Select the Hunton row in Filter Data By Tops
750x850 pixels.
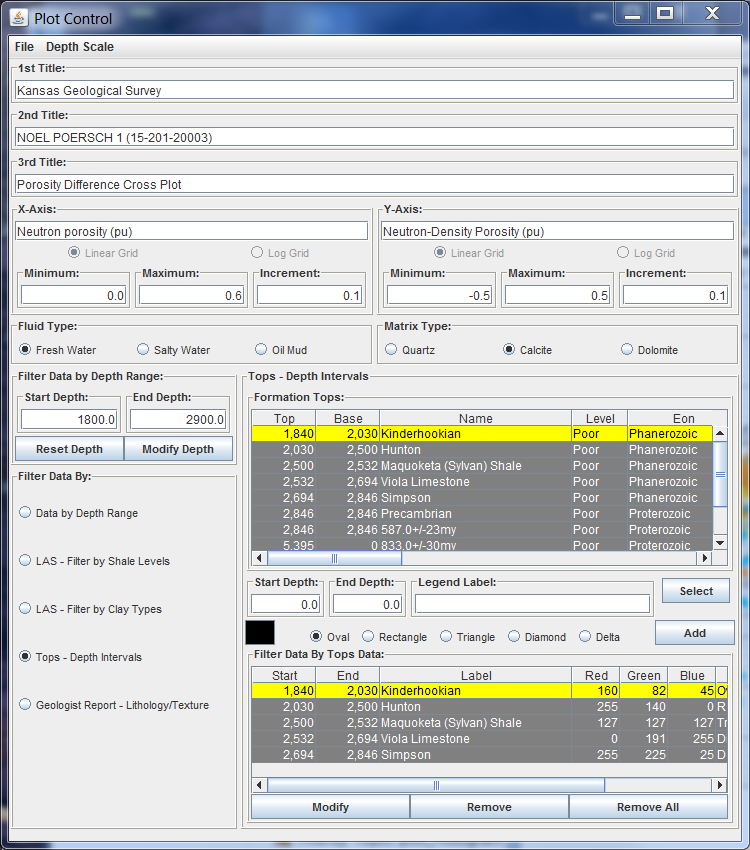tap(489, 706)
